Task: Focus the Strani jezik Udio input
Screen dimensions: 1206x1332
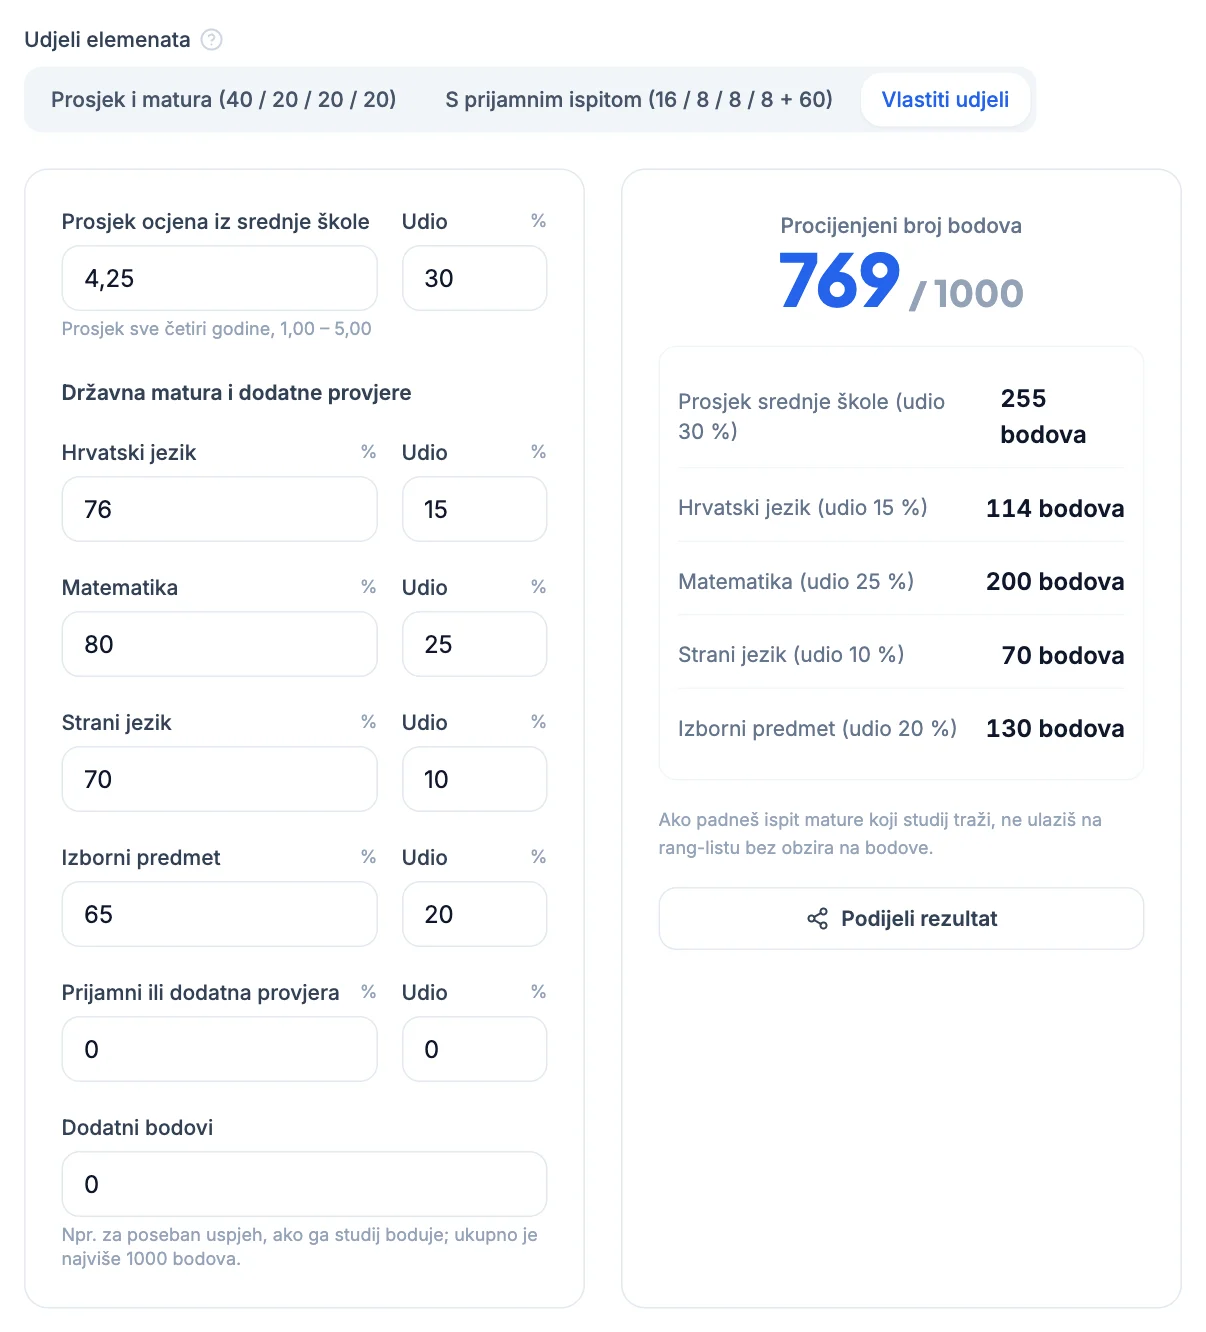Action: (x=474, y=780)
